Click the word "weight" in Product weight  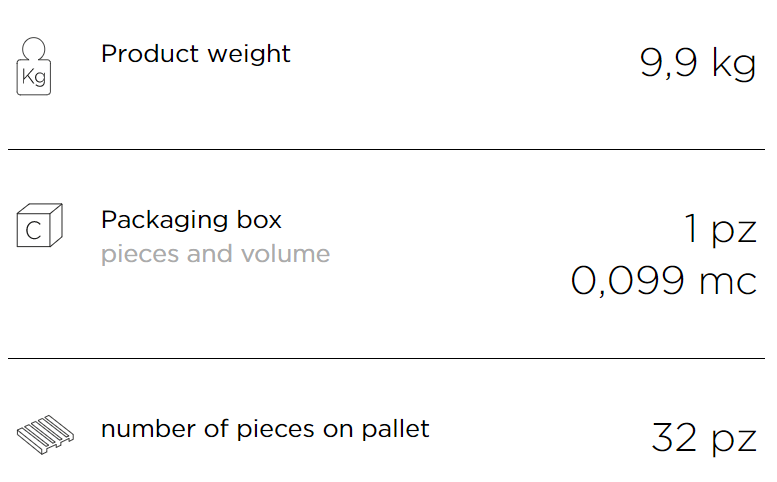click(249, 55)
